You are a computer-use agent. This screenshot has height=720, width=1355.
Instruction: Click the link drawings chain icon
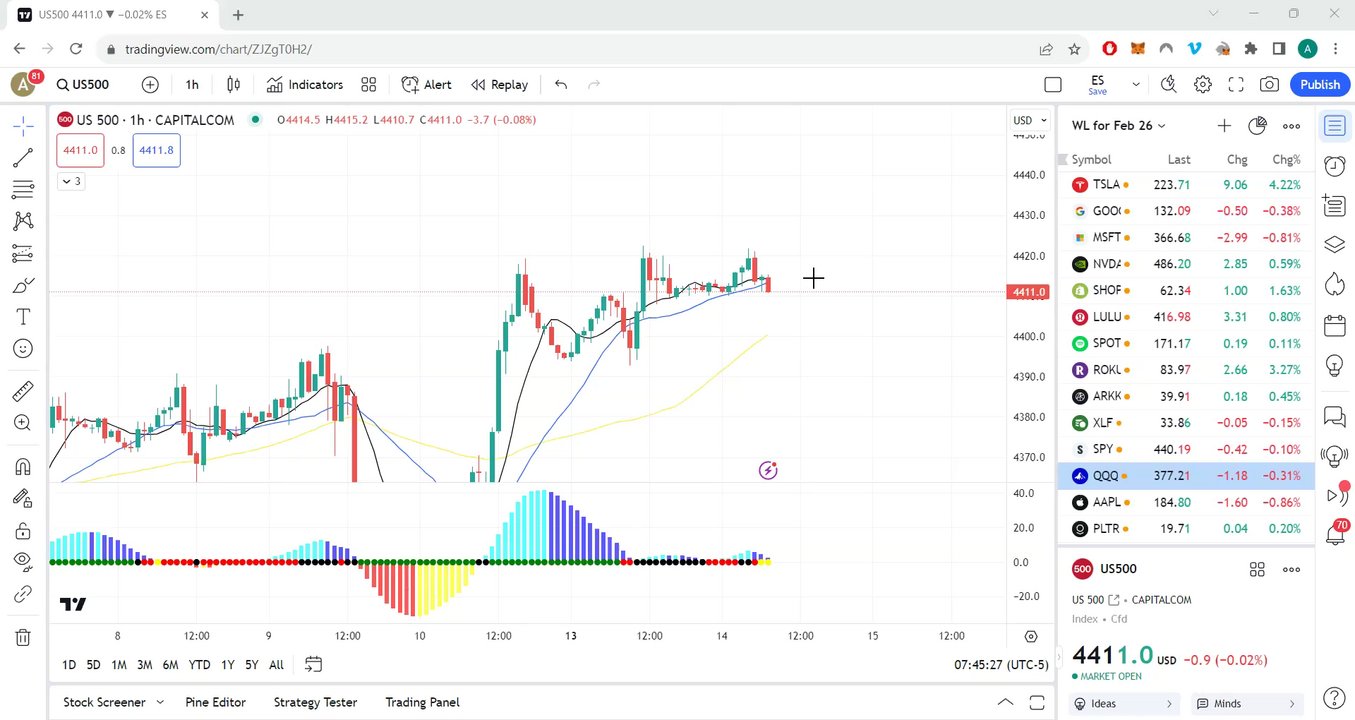[23, 594]
